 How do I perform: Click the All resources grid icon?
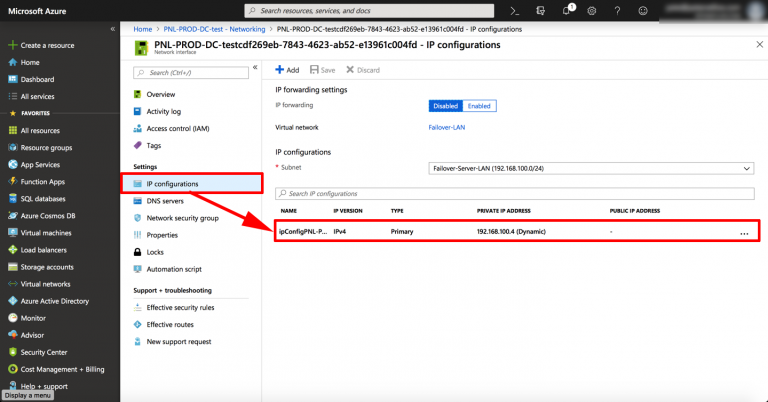[13, 130]
